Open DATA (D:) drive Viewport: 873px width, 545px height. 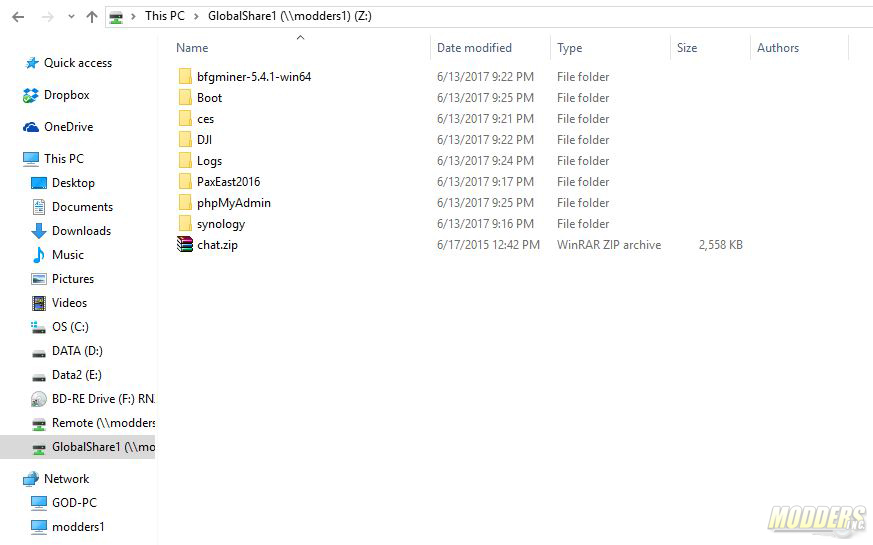[77, 351]
